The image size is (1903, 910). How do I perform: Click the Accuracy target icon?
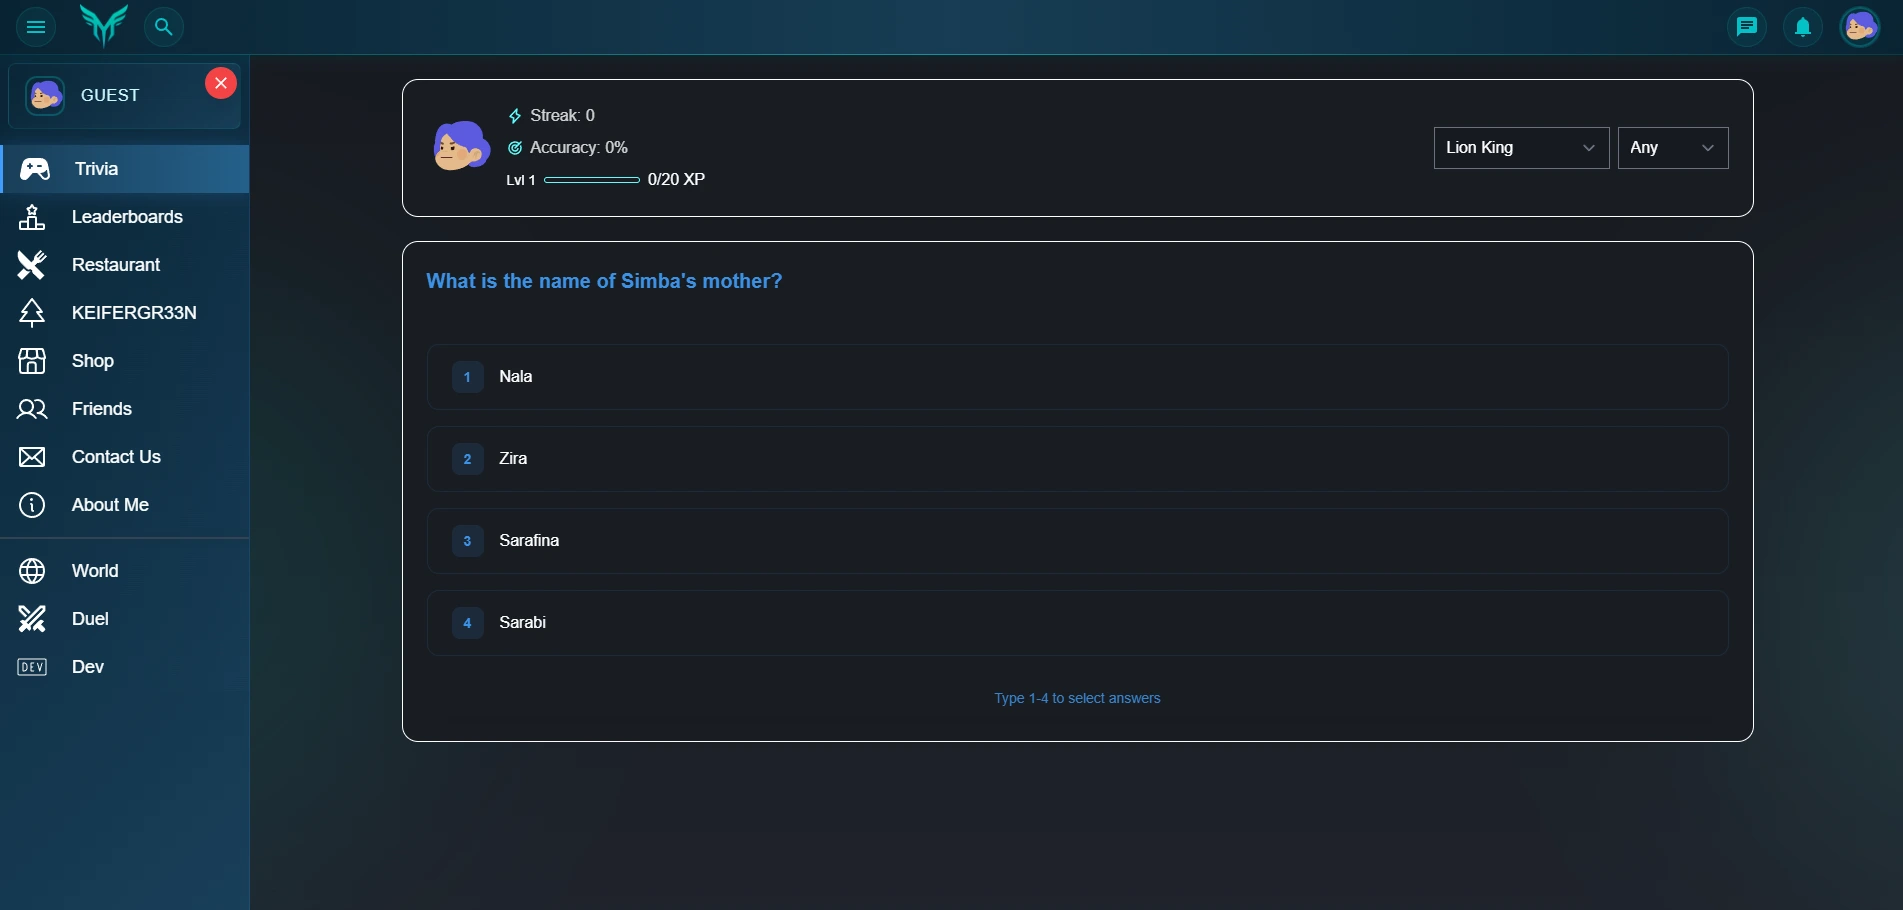[x=515, y=148]
